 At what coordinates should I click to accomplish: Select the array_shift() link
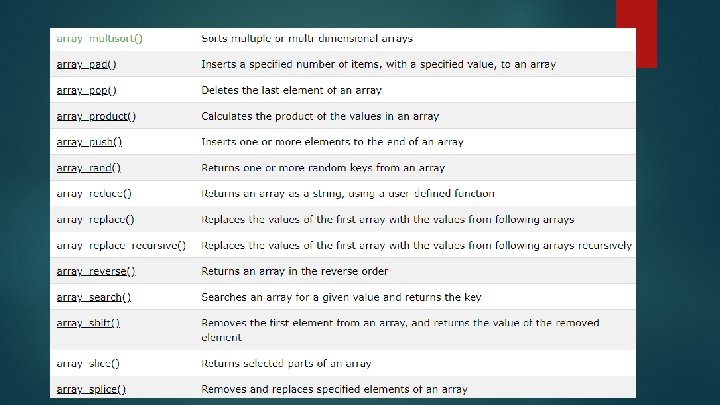tap(88, 323)
